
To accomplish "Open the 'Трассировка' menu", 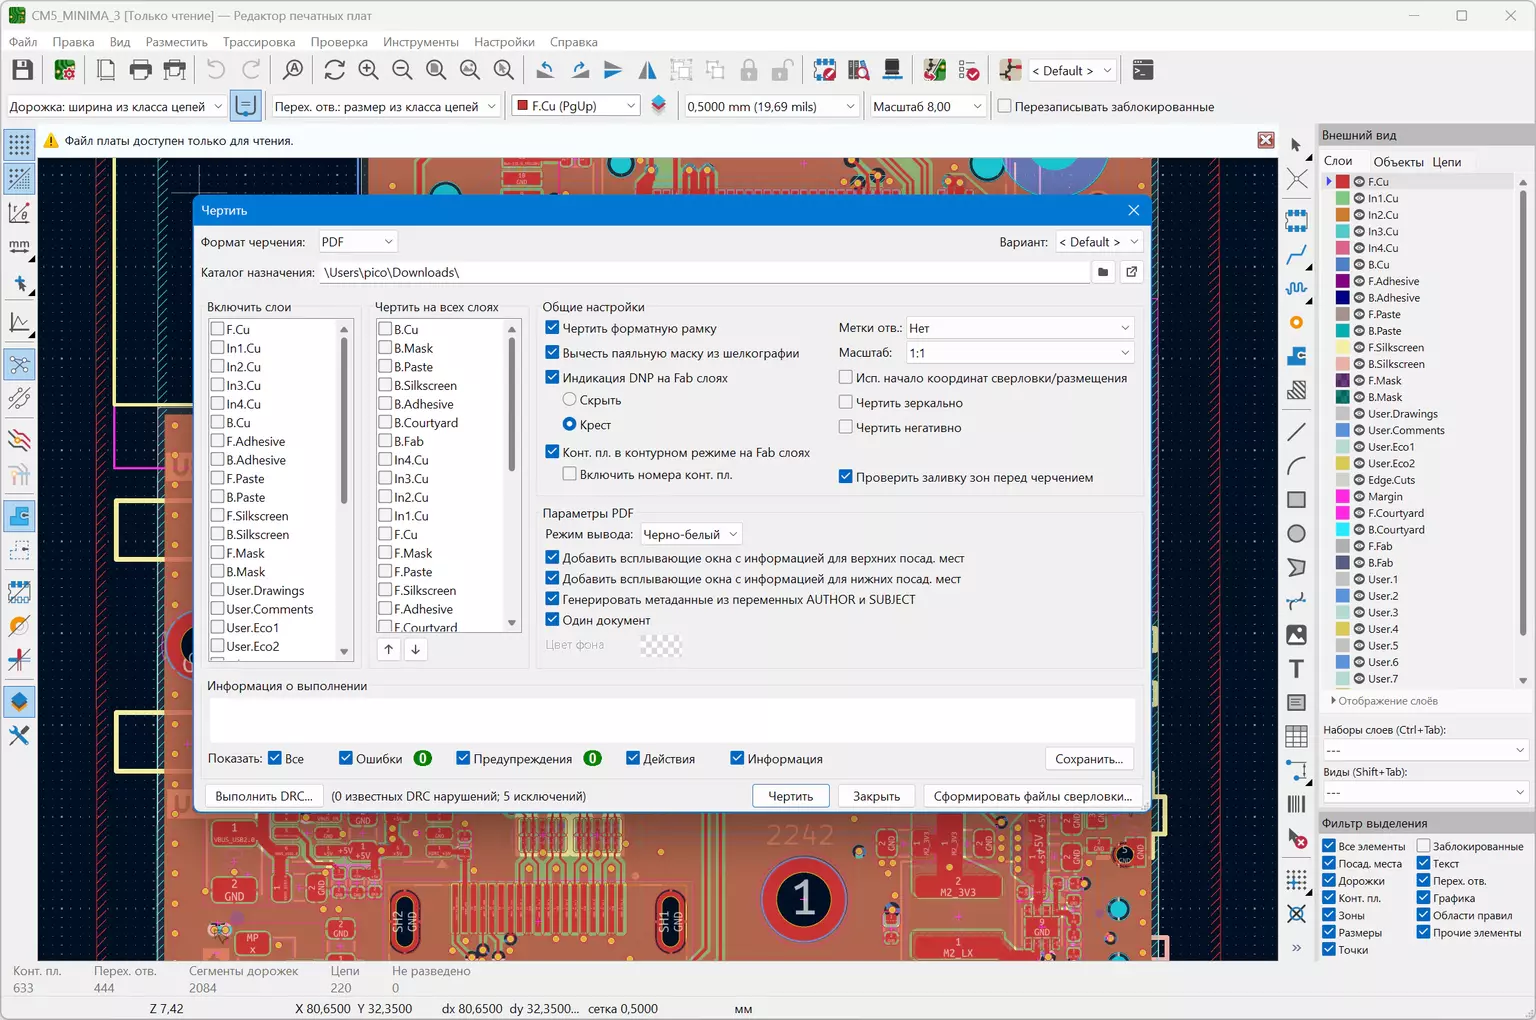I will [x=258, y=42].
